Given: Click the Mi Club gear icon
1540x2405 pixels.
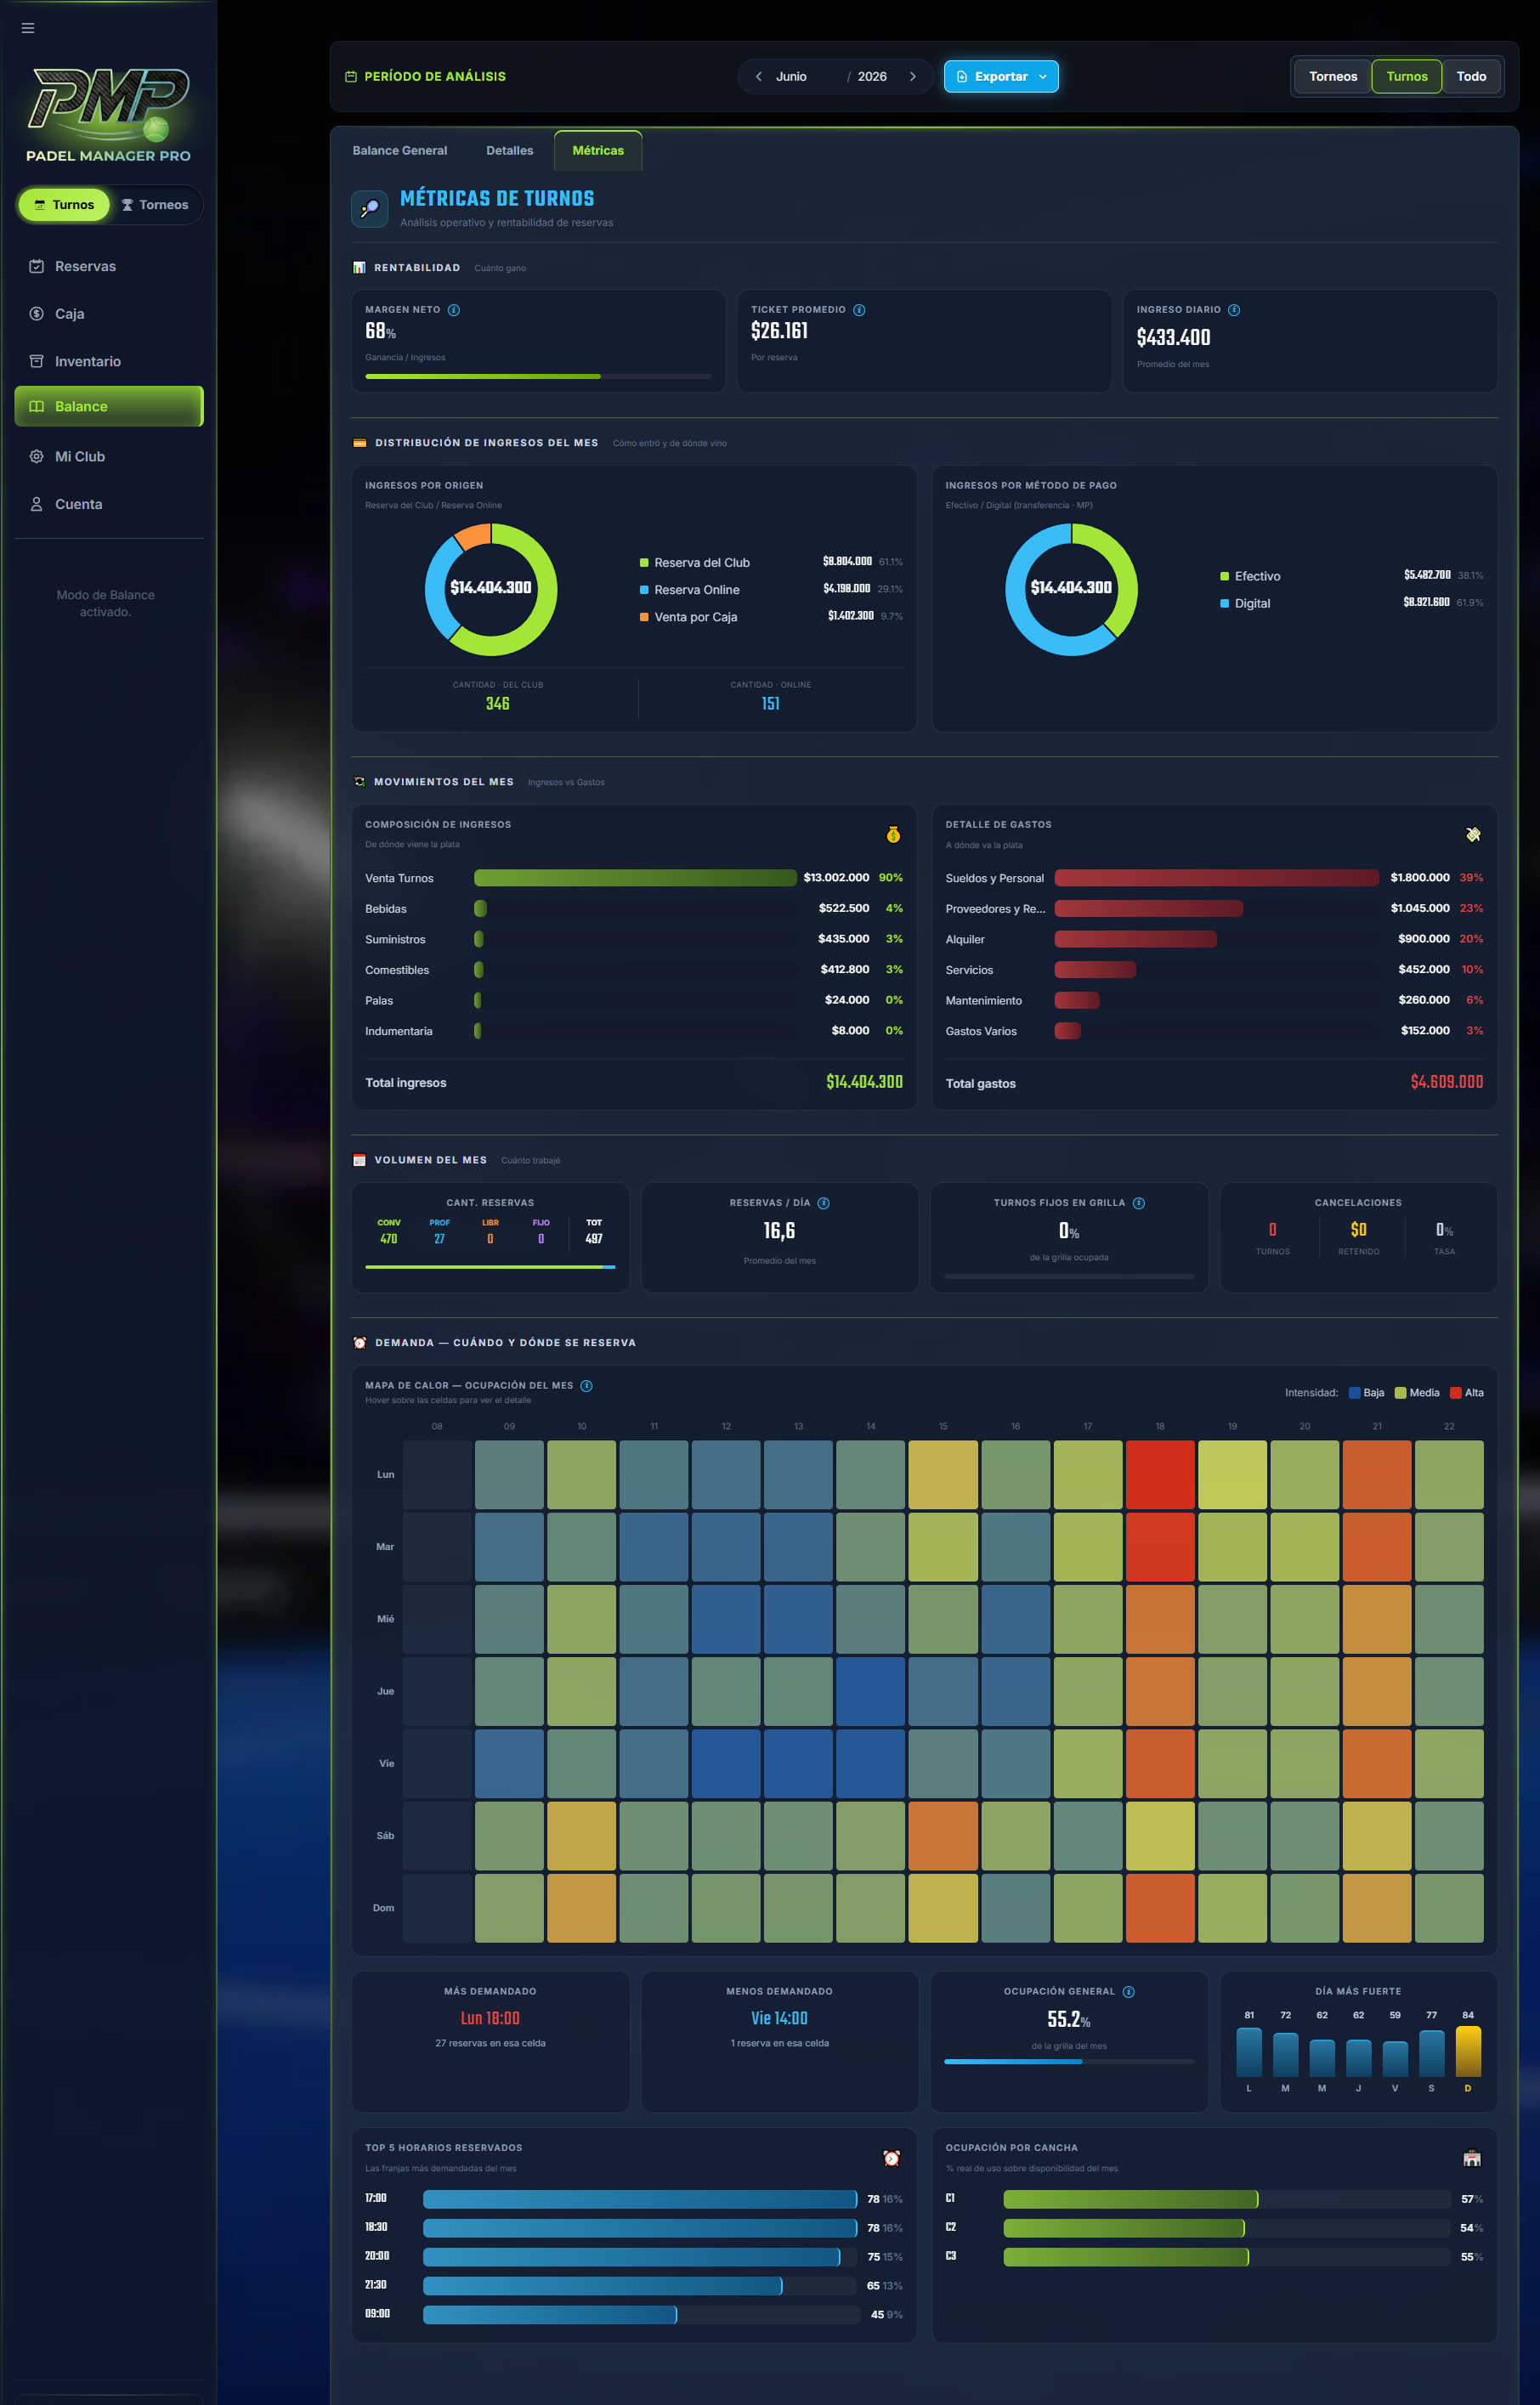Looking at the screenshot, I should pos(36,456).
